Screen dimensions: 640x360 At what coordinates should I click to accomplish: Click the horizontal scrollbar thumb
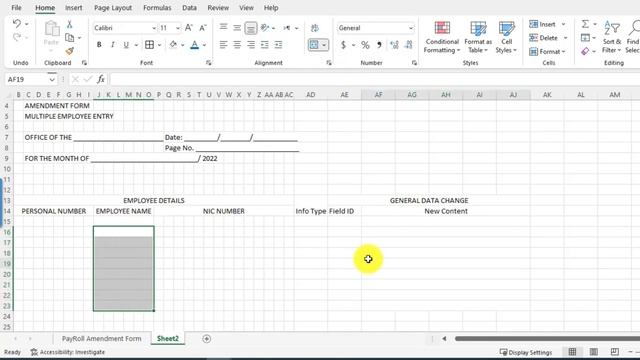click(547, 338)
